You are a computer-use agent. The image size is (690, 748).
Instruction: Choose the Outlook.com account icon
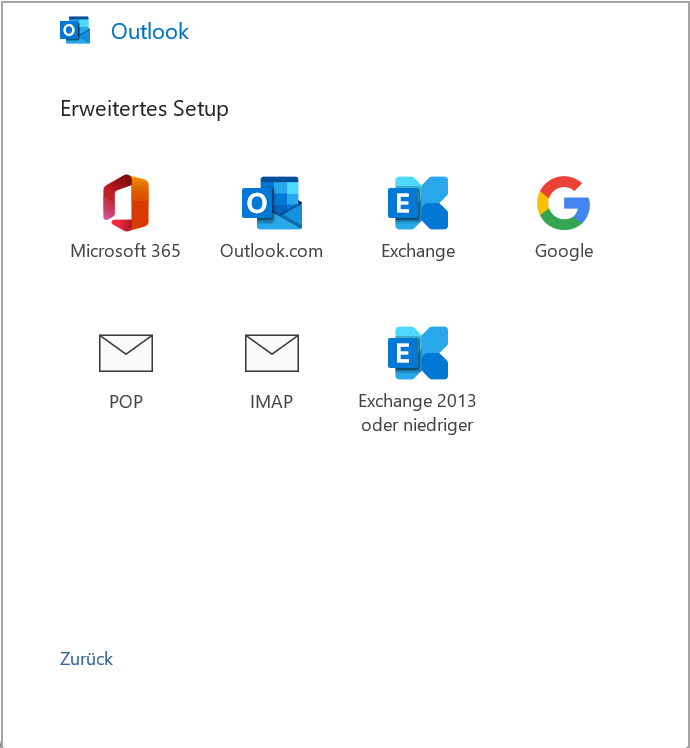pos(271,202)
